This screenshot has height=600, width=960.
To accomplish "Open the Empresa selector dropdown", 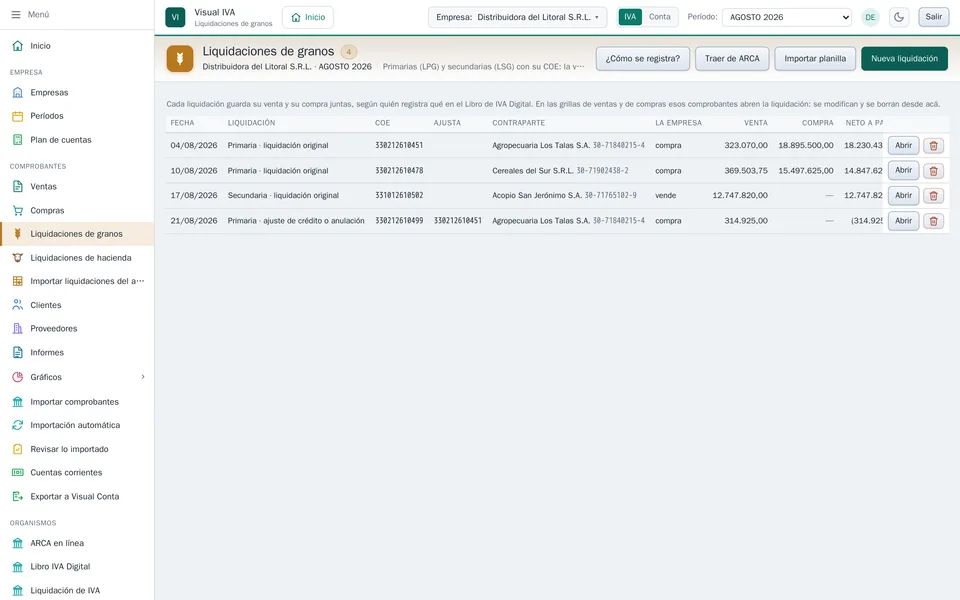I will (517, 17).
